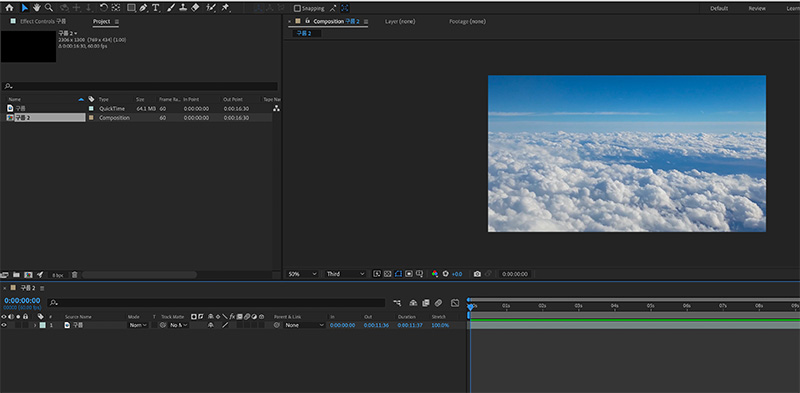Screen dimensions: 800x393
Task: Hide the 구름 layer with eye toggle
Action: (x=4, y=325)
